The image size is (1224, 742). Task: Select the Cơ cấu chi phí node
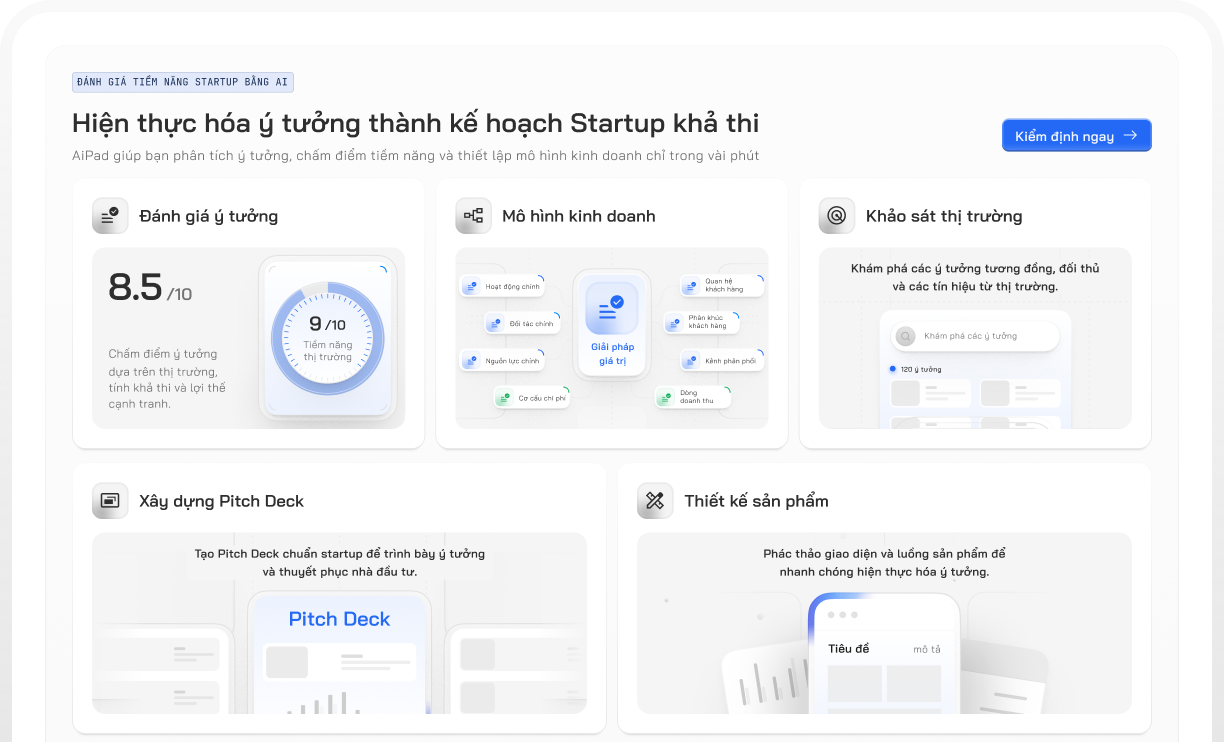coord(532,397)
